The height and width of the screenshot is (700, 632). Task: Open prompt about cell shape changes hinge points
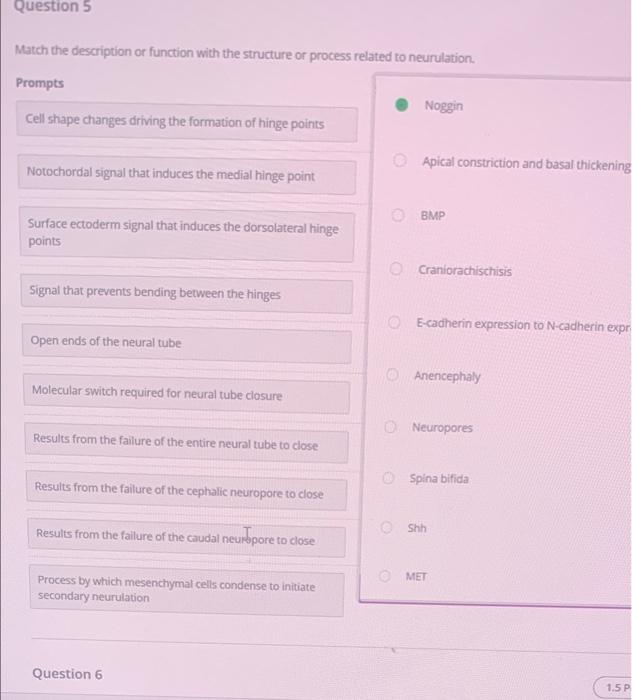click(187, 121)
